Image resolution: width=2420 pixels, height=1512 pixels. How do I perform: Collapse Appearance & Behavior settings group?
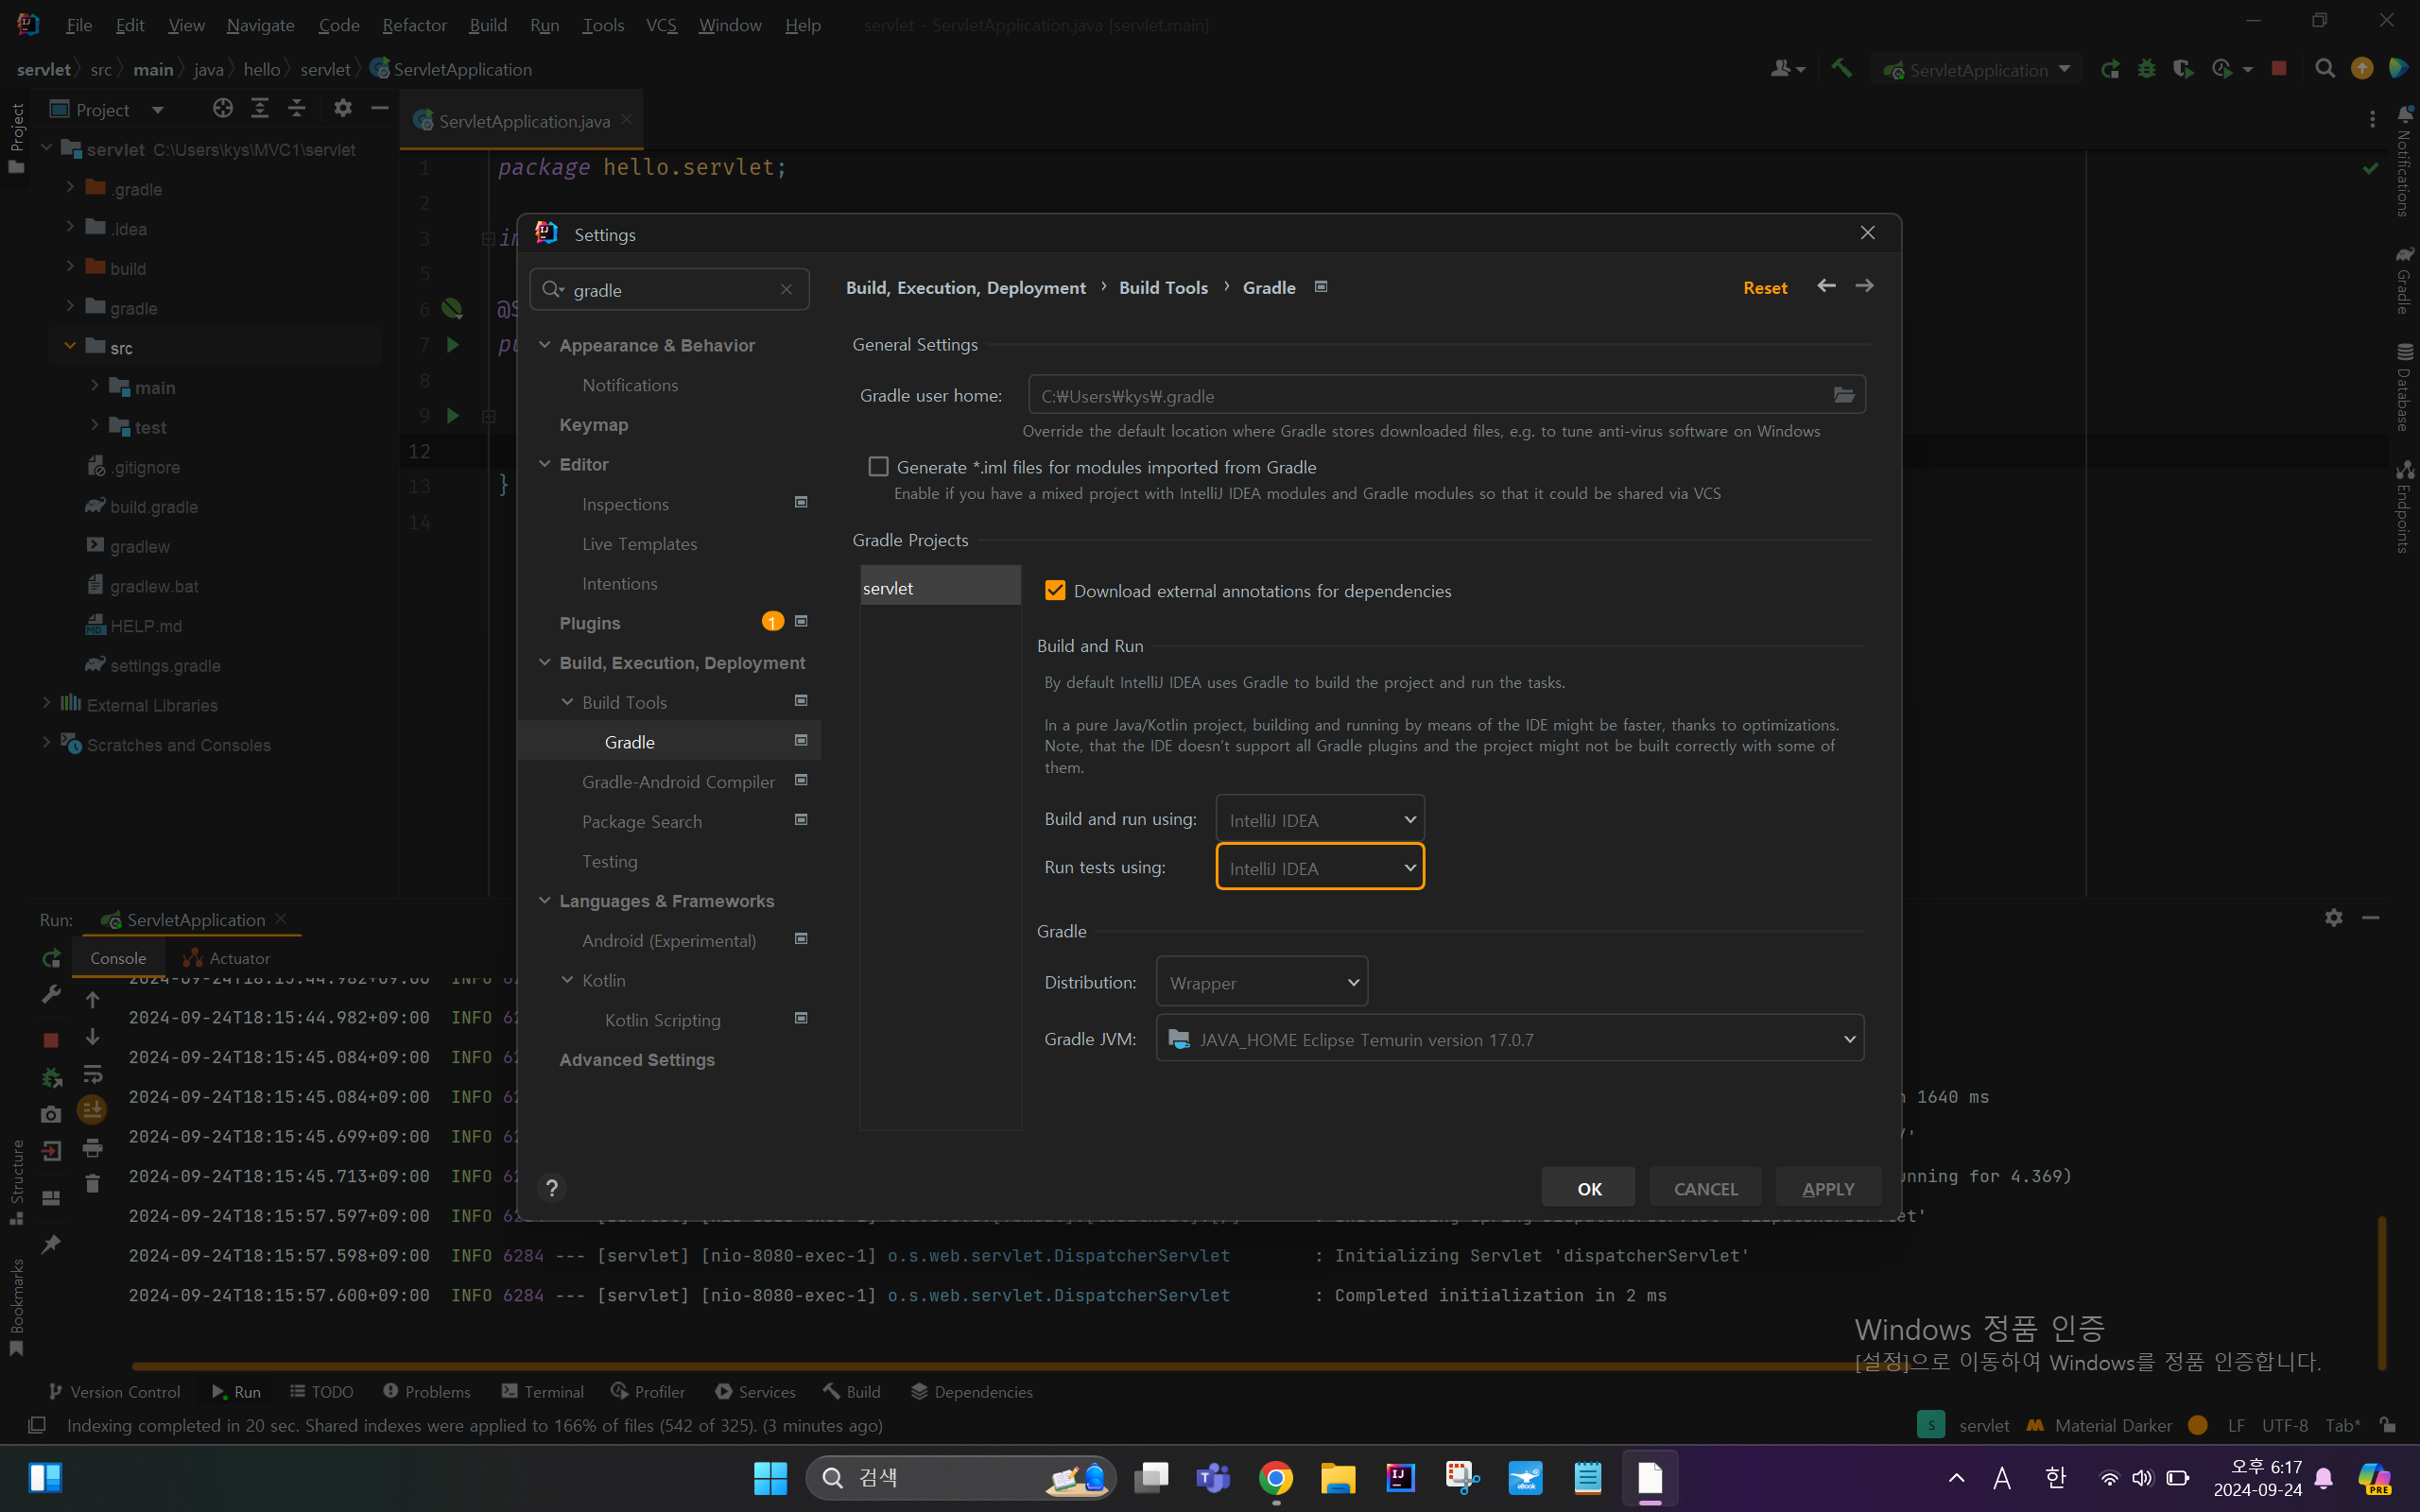[x=545, y=345]
